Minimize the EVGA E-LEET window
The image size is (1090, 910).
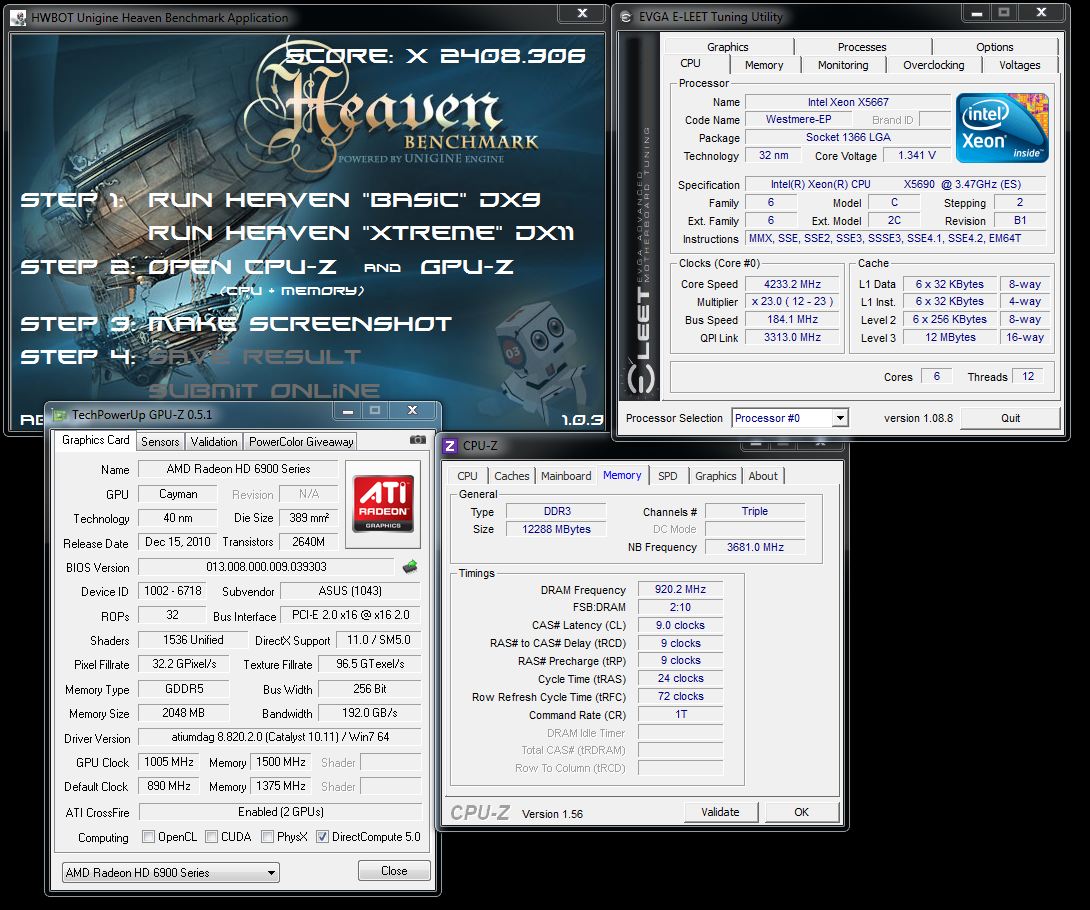point(977,13)
